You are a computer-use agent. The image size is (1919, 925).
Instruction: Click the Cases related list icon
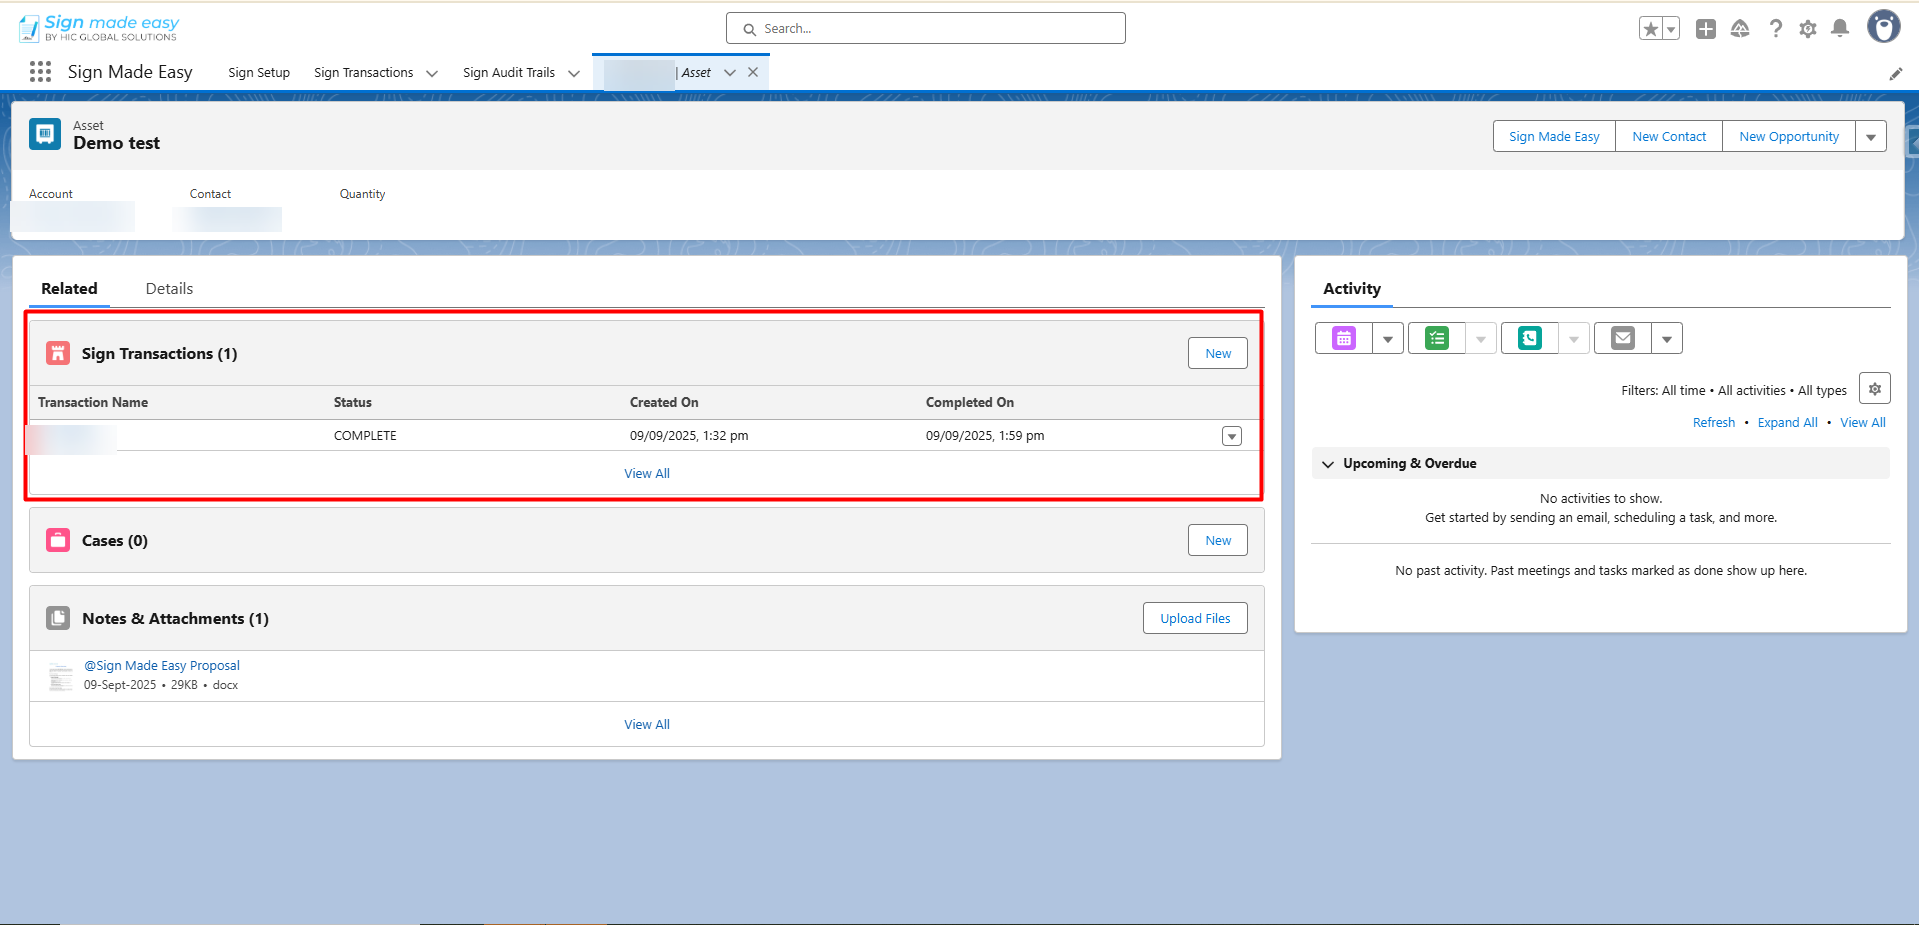coord(58,540)
